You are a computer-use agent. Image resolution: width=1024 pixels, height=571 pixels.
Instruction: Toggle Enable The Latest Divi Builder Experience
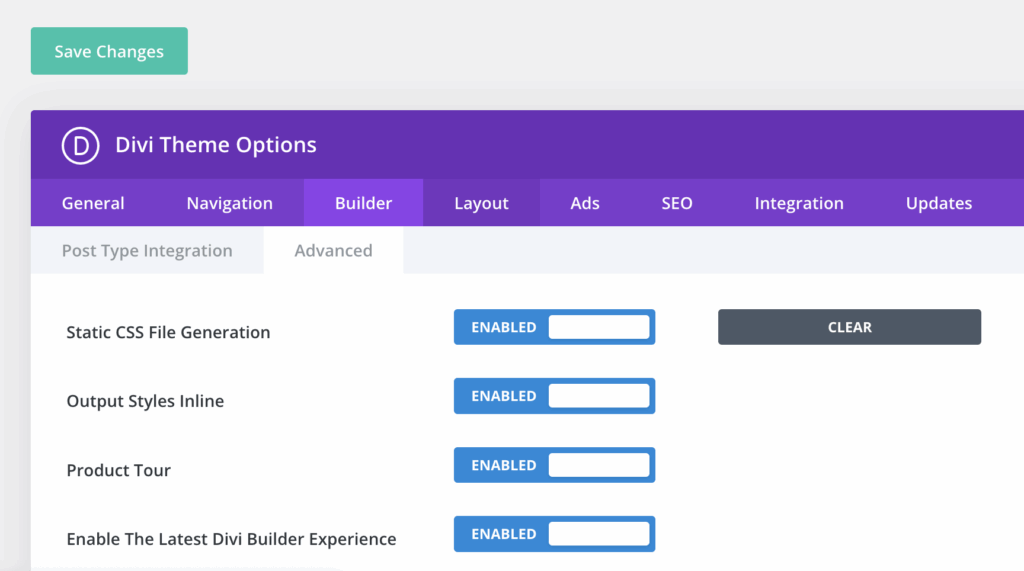pos(554,534)
